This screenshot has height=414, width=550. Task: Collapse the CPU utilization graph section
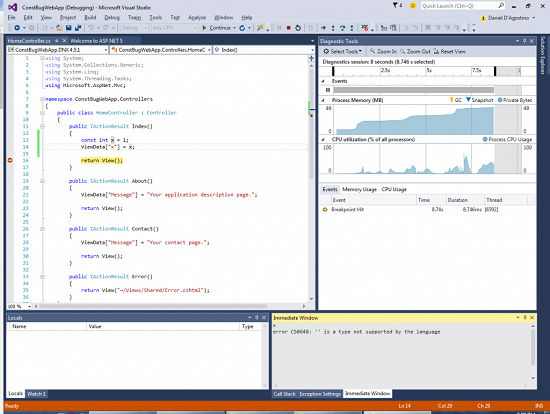tap(323, 140)
